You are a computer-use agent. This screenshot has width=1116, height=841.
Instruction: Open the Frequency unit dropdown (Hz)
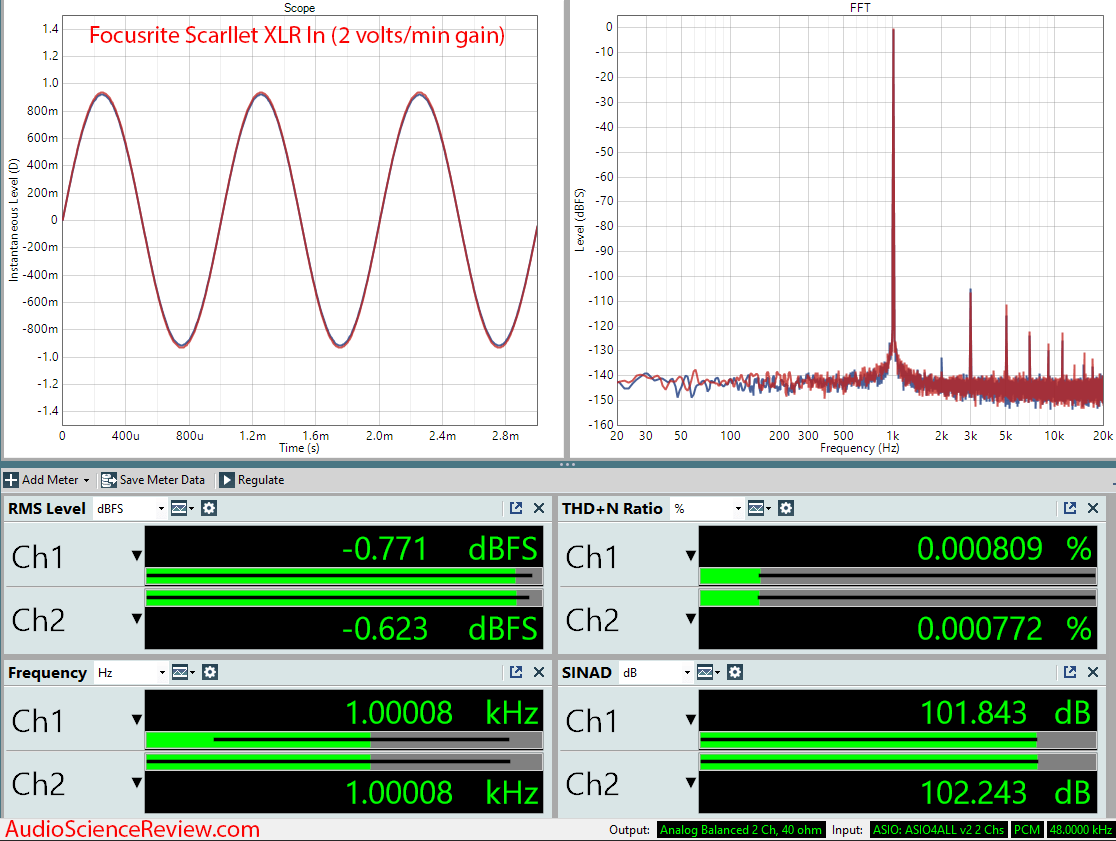point(131,672)
